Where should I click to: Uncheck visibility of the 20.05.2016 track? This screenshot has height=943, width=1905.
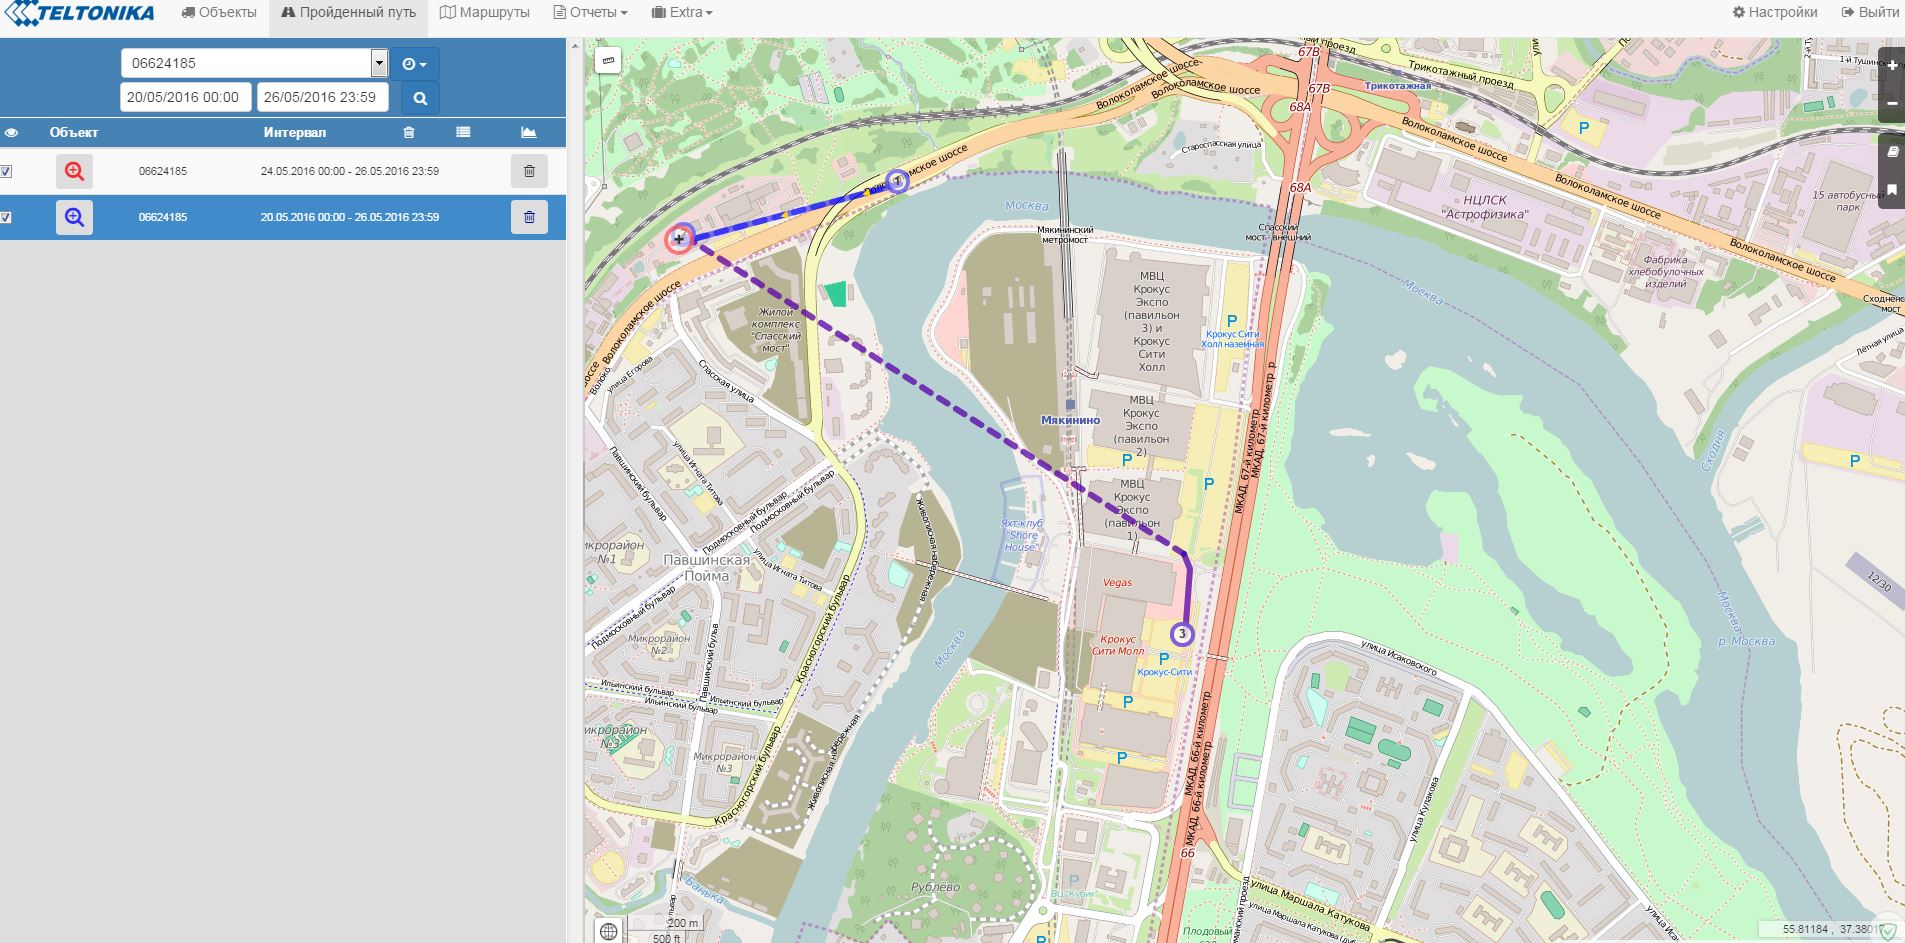pos(6,217)
